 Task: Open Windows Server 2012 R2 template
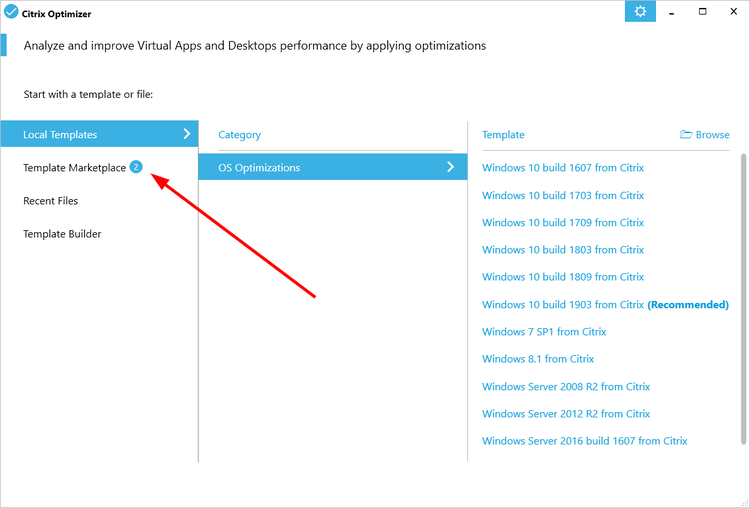click(x=566, y=414)
